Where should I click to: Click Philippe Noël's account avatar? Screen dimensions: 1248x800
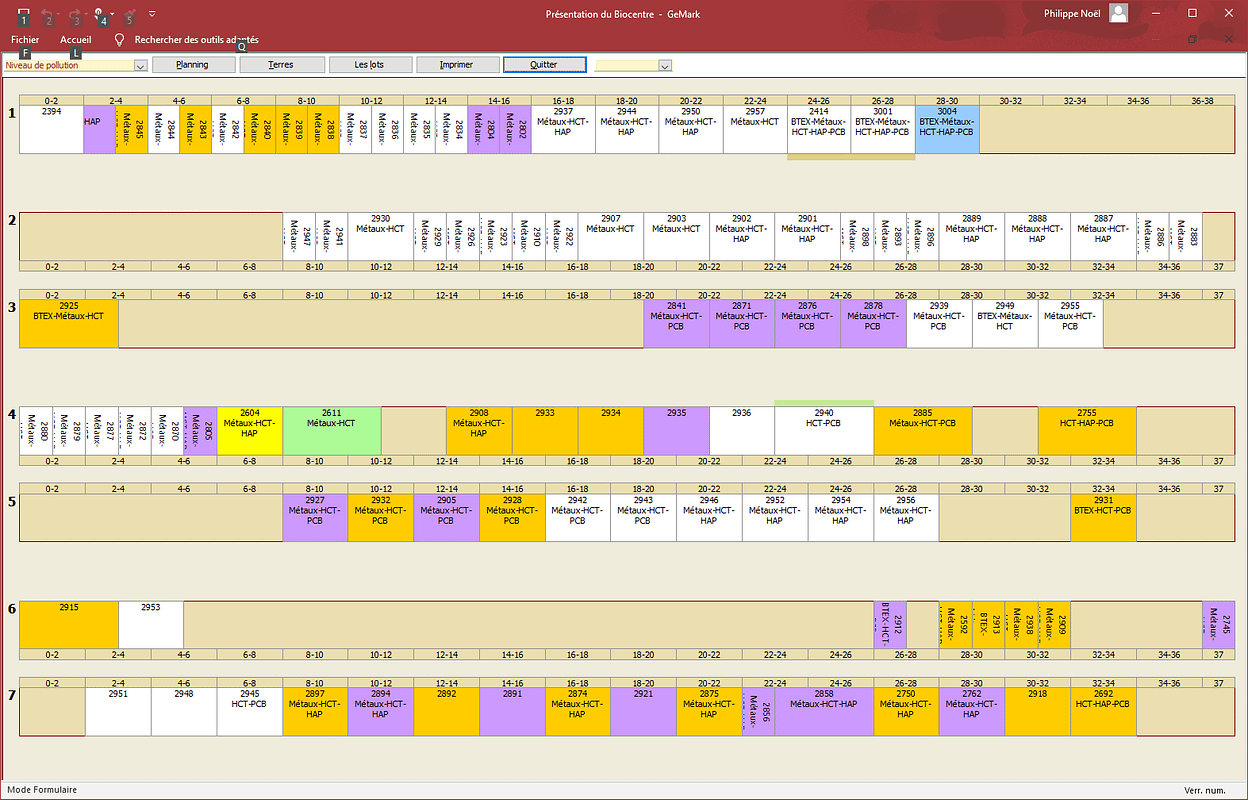(x=1119, y=13)
